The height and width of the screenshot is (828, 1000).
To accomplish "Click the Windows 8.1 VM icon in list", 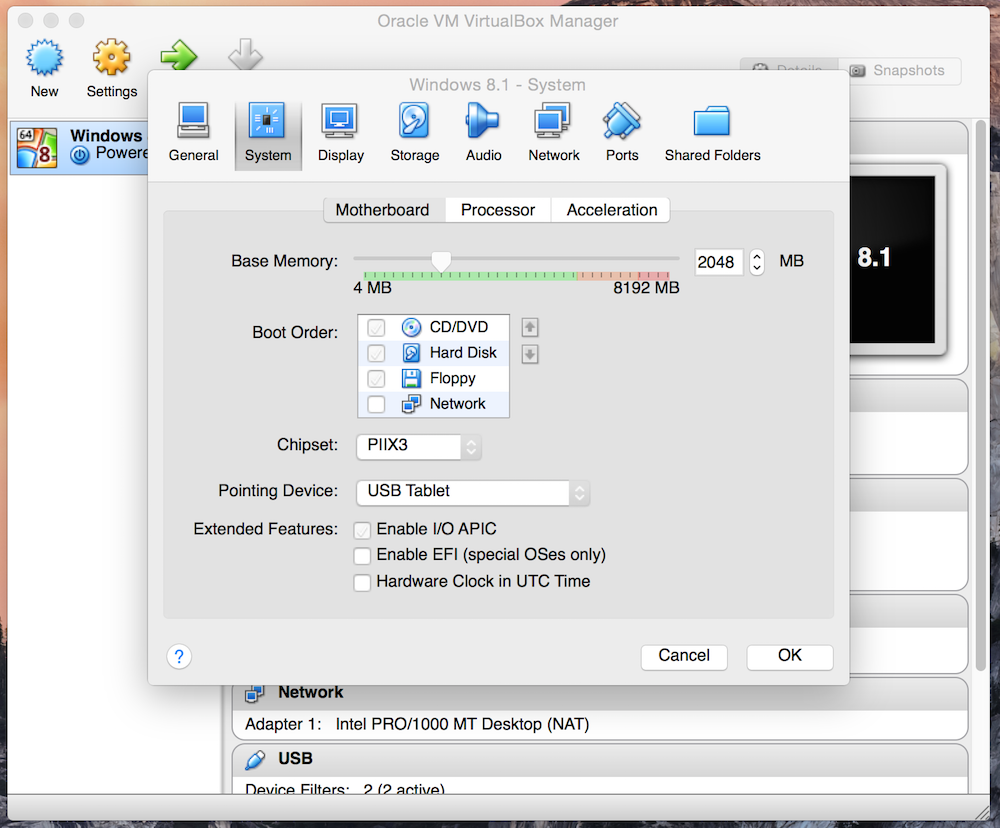I will click(37, 148).
